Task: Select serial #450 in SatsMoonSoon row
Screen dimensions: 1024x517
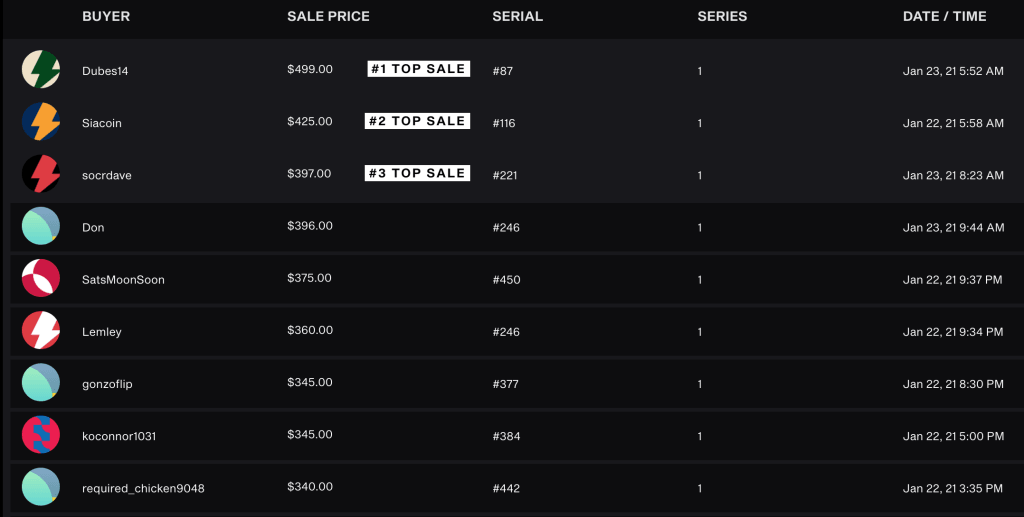Action: pyautogui.click(x=507, y=280)
